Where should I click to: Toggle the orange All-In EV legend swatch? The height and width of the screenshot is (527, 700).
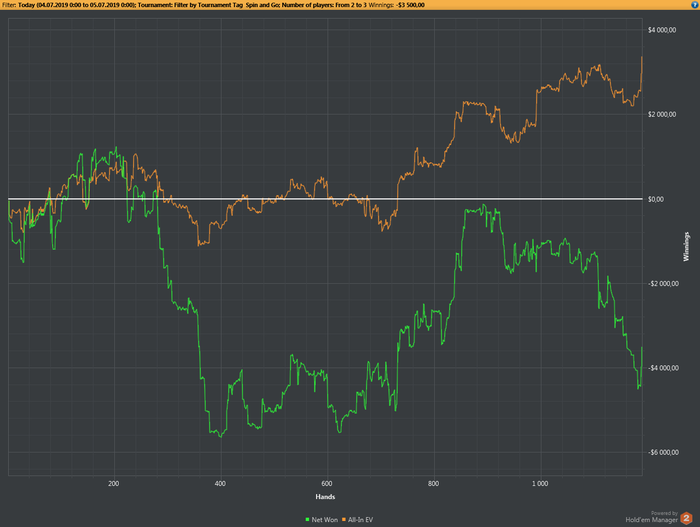344,519
